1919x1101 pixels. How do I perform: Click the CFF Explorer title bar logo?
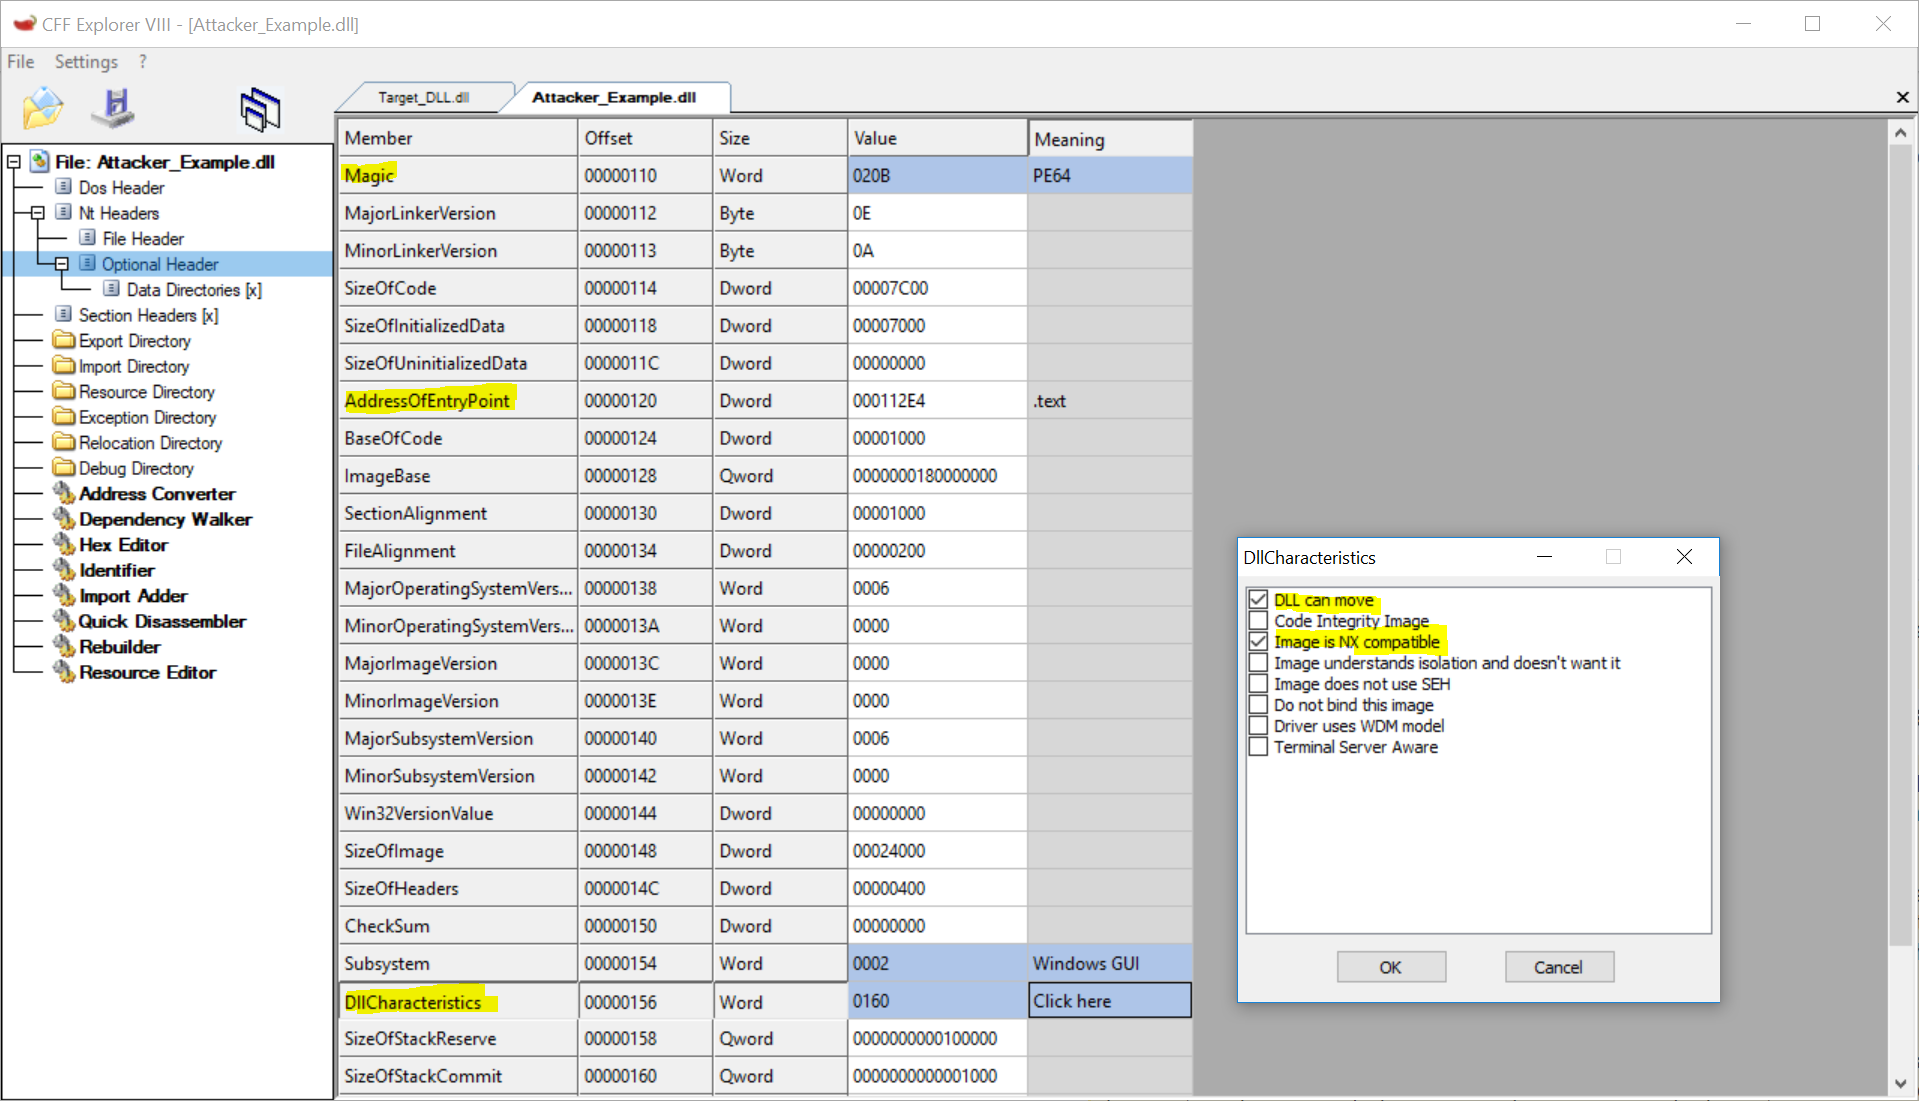click(24, 23)
